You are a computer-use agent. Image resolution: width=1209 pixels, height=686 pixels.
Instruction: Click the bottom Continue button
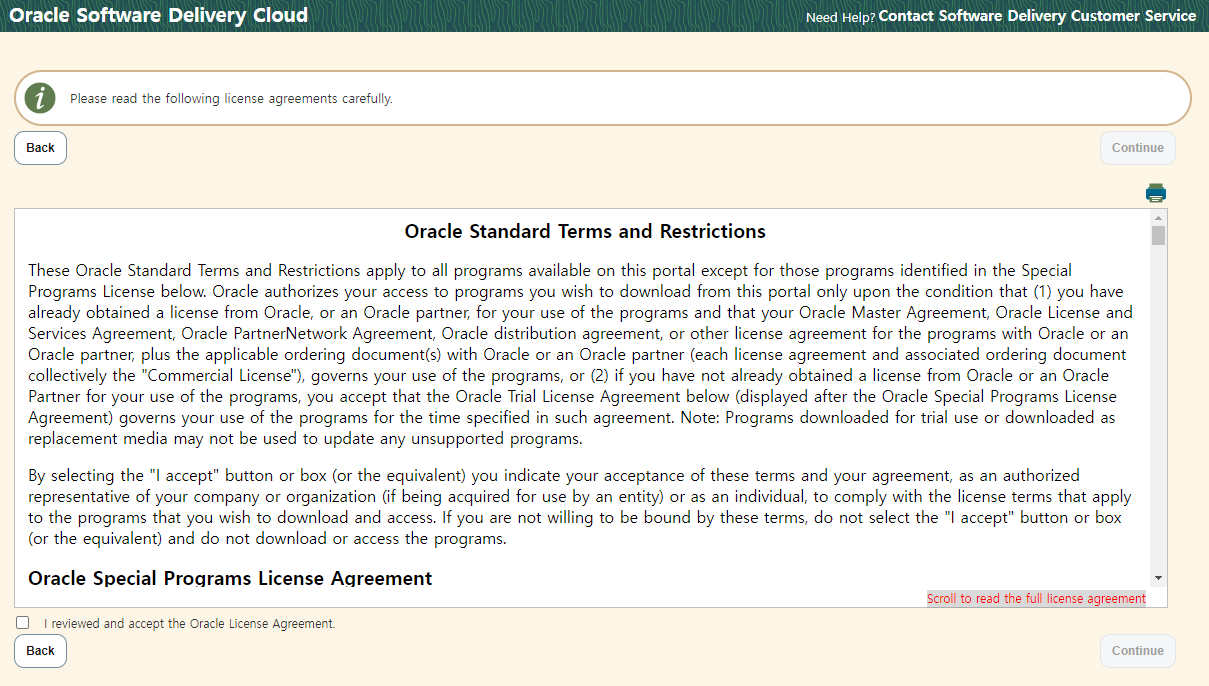click(1138, 651)
